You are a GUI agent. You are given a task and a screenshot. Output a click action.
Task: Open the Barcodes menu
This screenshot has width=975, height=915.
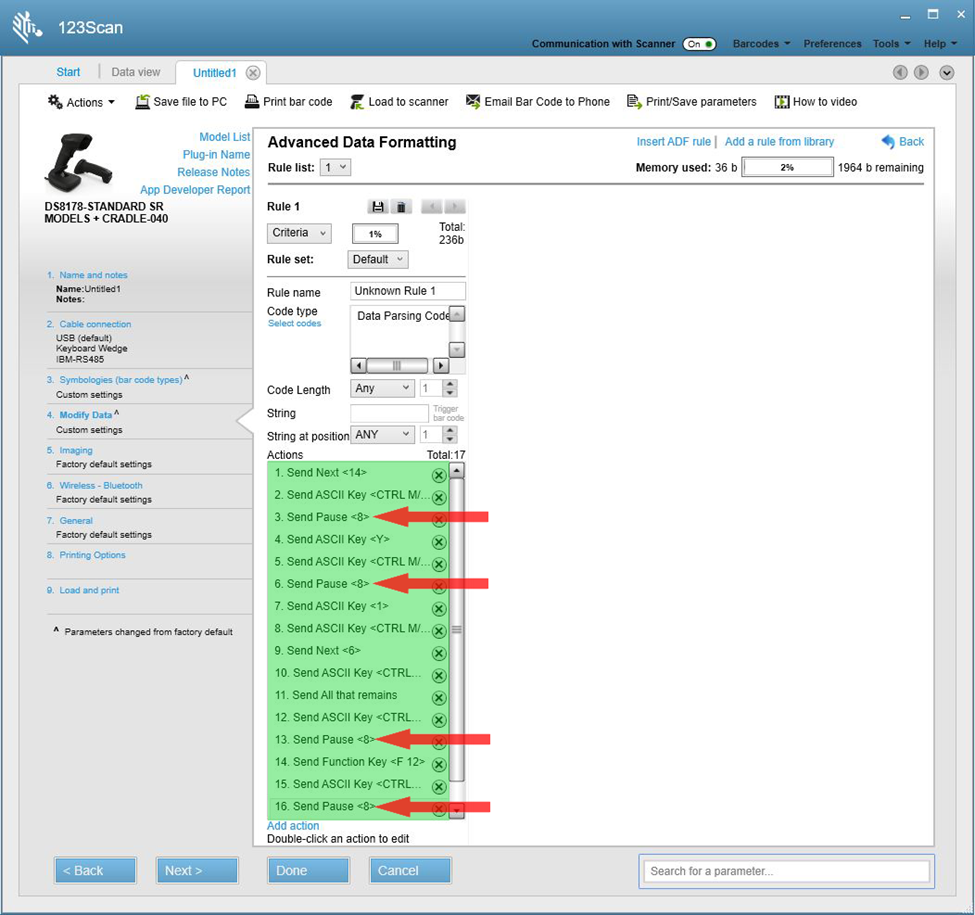point(761,44)
